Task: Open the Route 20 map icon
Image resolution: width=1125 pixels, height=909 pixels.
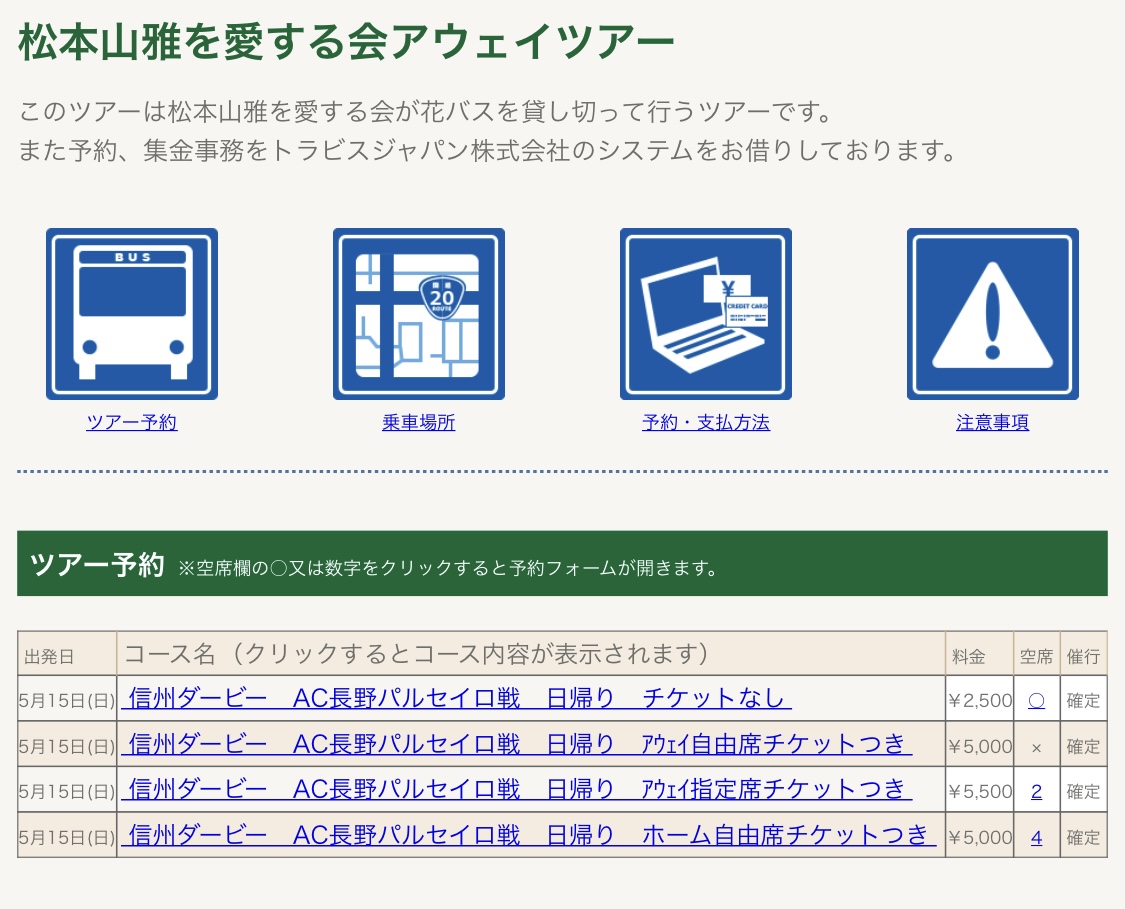Action: [419, 314]
